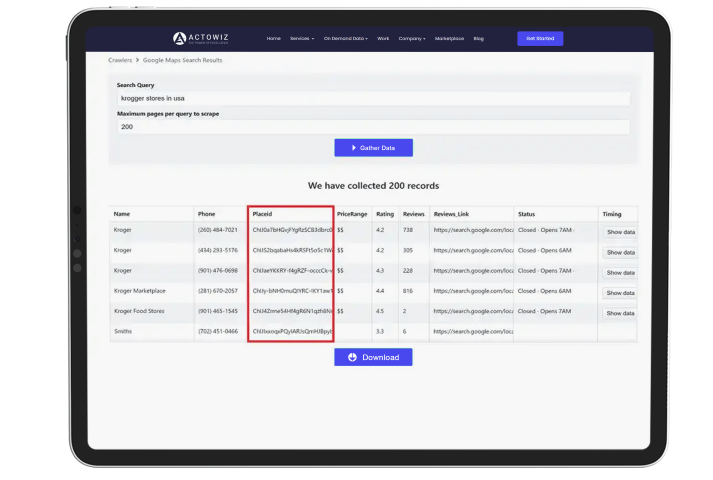Show data for the Kroger Food Stores row
Screen dimensions: 713x480
tap(620, 314)
